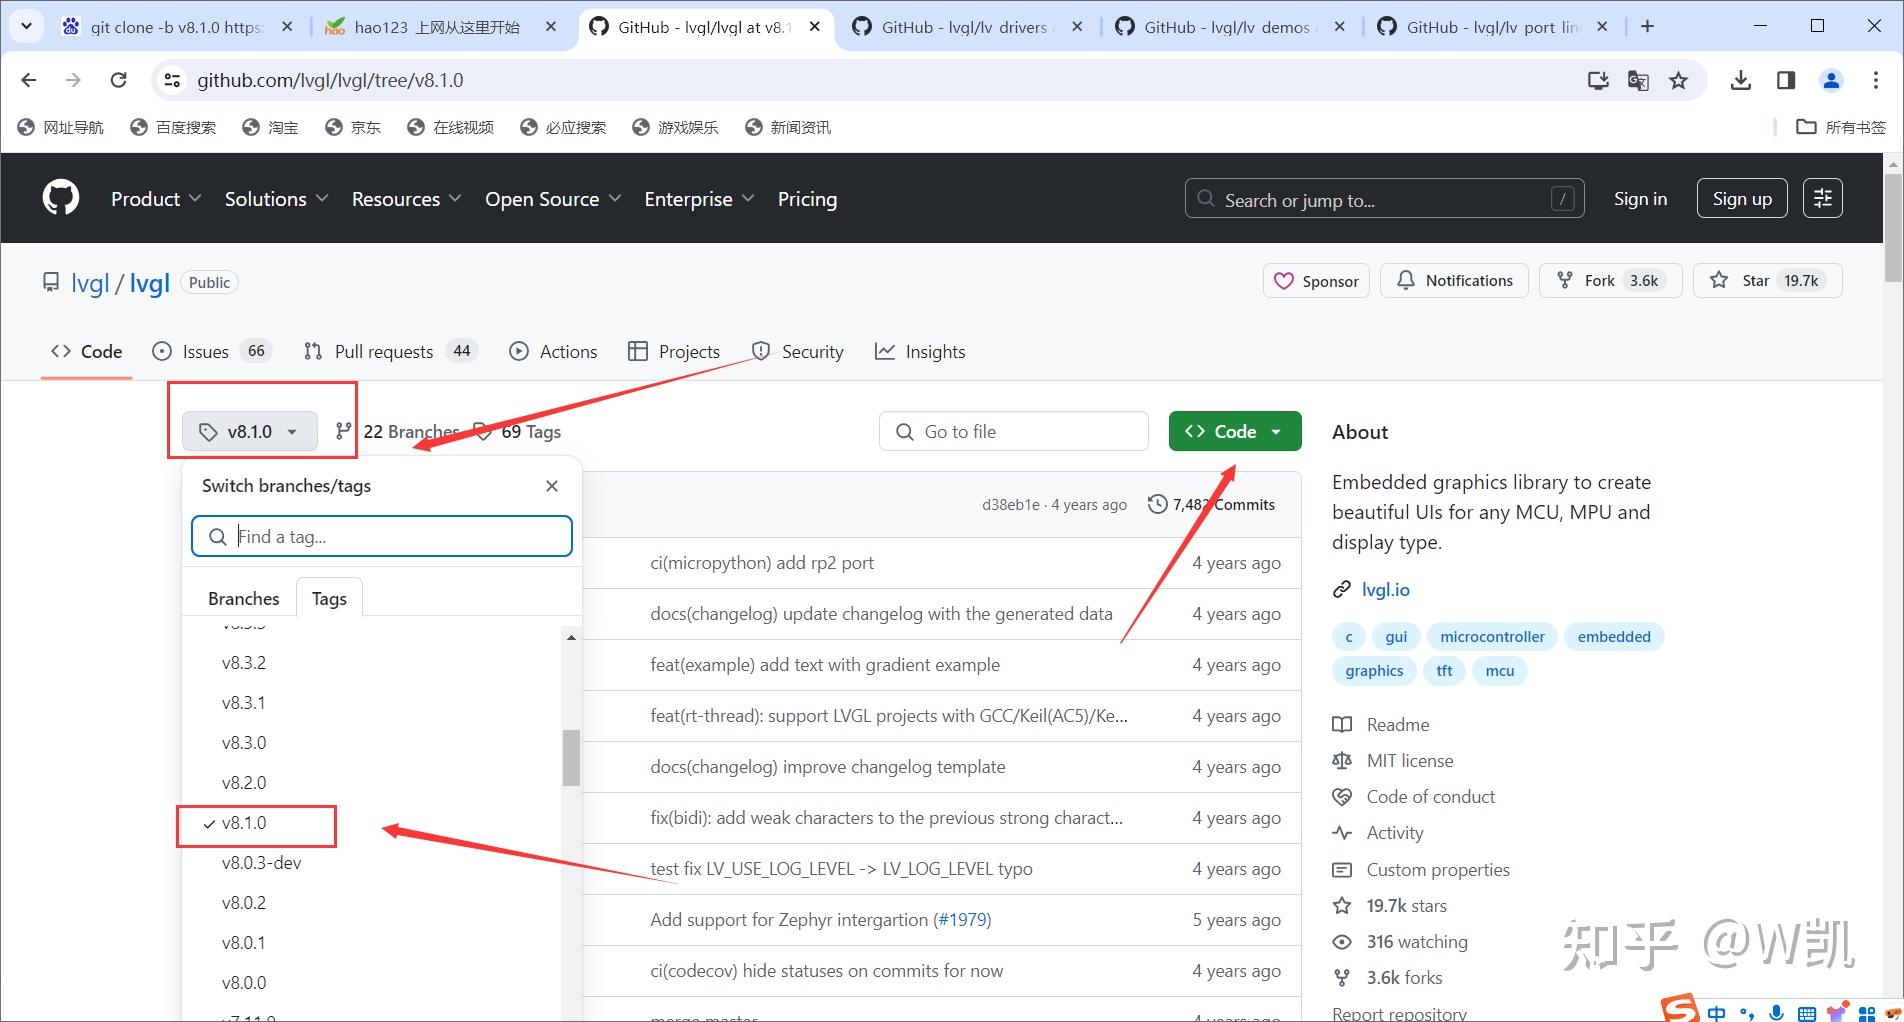Viewport: 1904px width, 1022px height.
Task: Expand the v8.1.0 branch/tag selector
Action: tap(249, 432)
